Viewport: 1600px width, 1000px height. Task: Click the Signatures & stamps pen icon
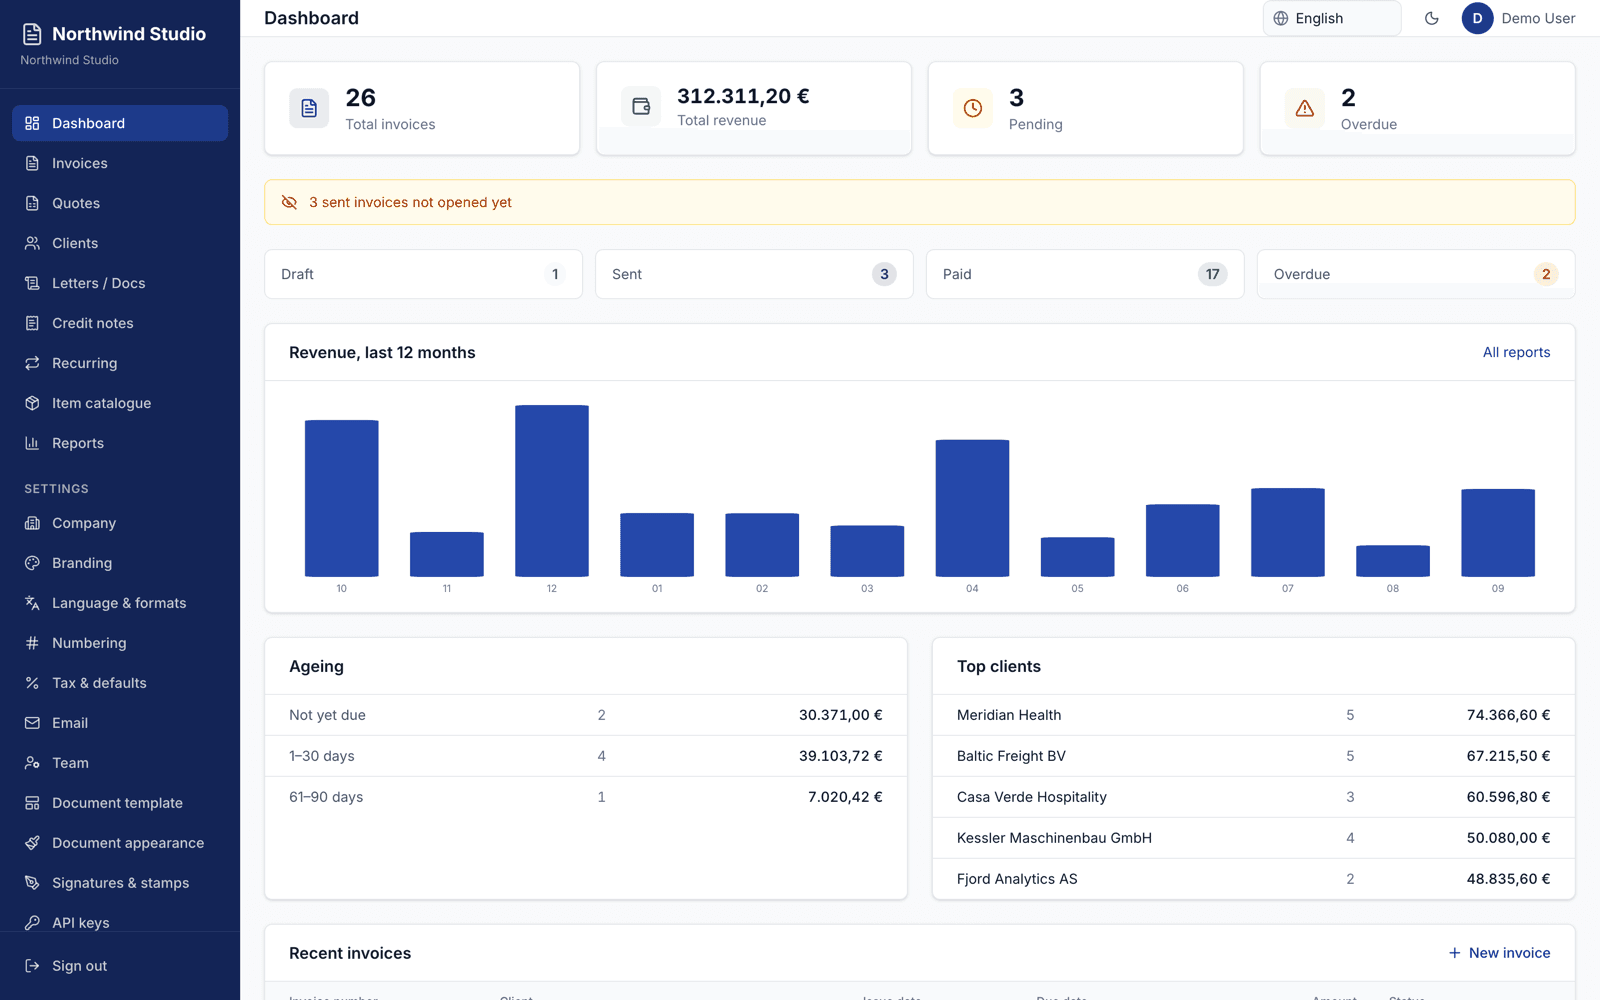click(32, 883)
